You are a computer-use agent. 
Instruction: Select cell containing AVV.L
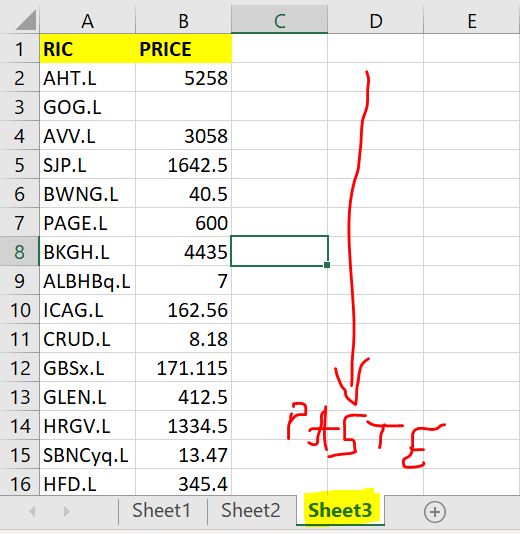88,136
